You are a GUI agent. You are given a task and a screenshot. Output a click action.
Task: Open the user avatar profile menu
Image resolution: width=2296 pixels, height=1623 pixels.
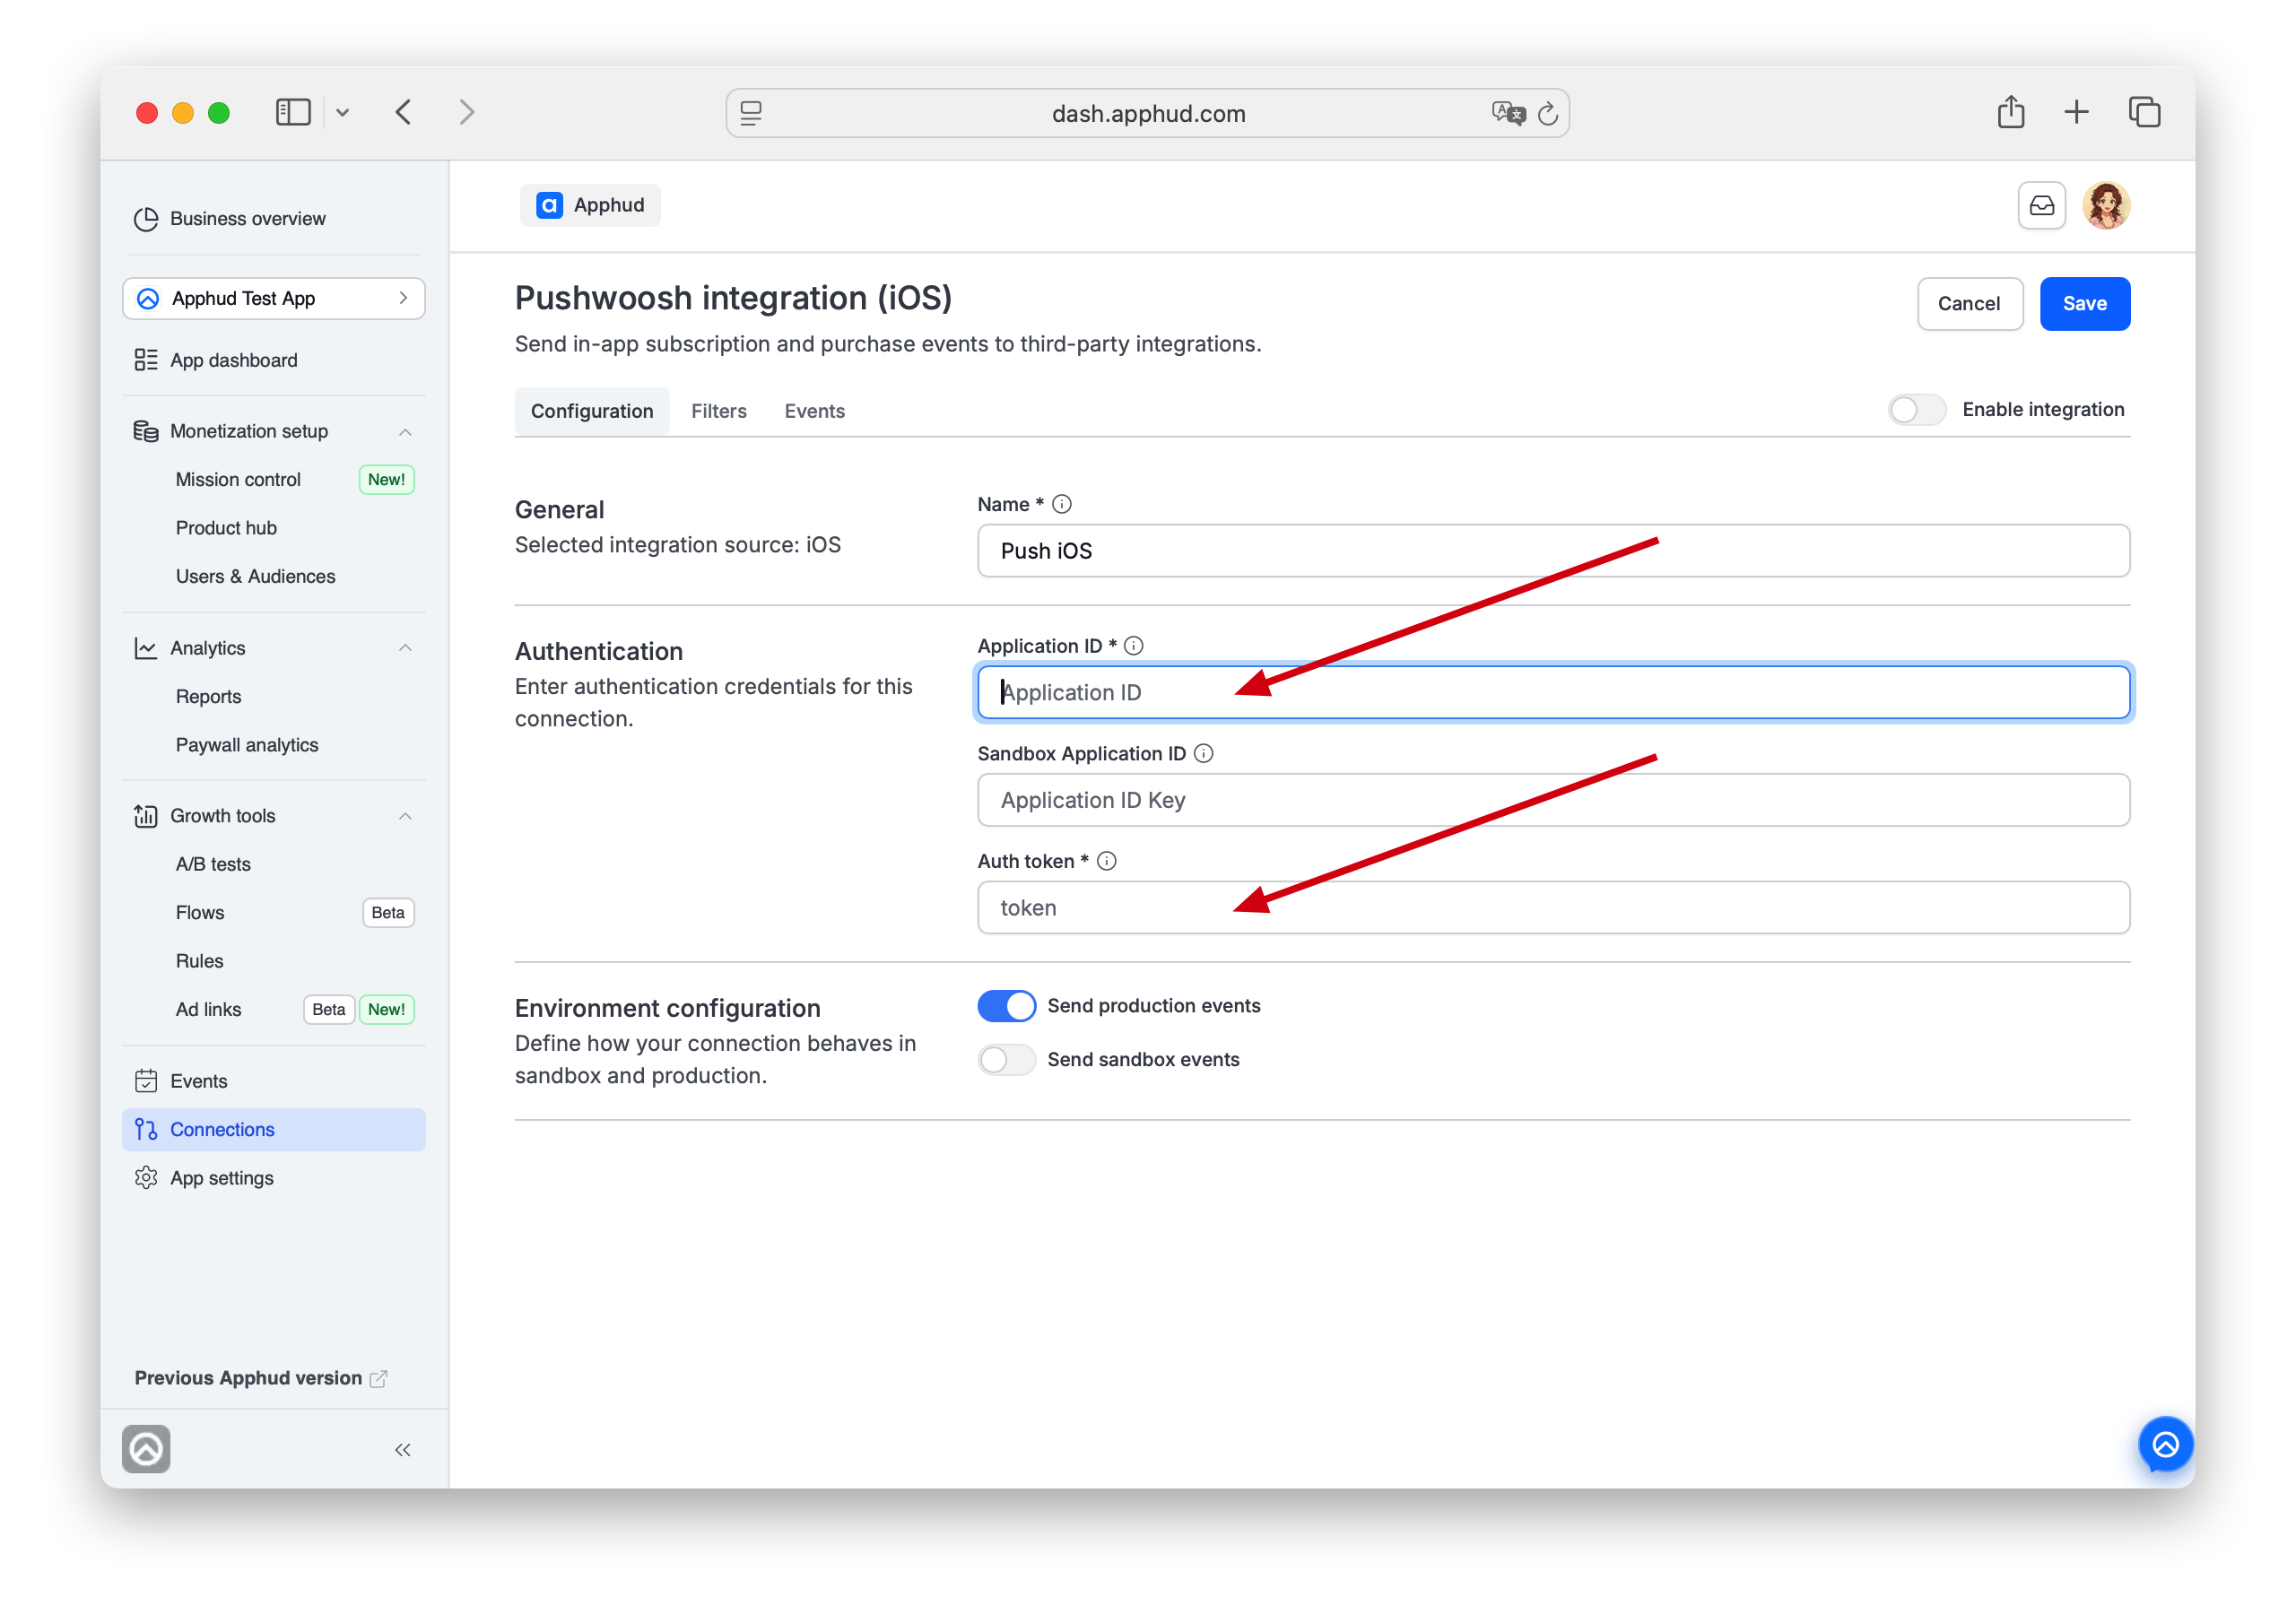pos(2106,206)
